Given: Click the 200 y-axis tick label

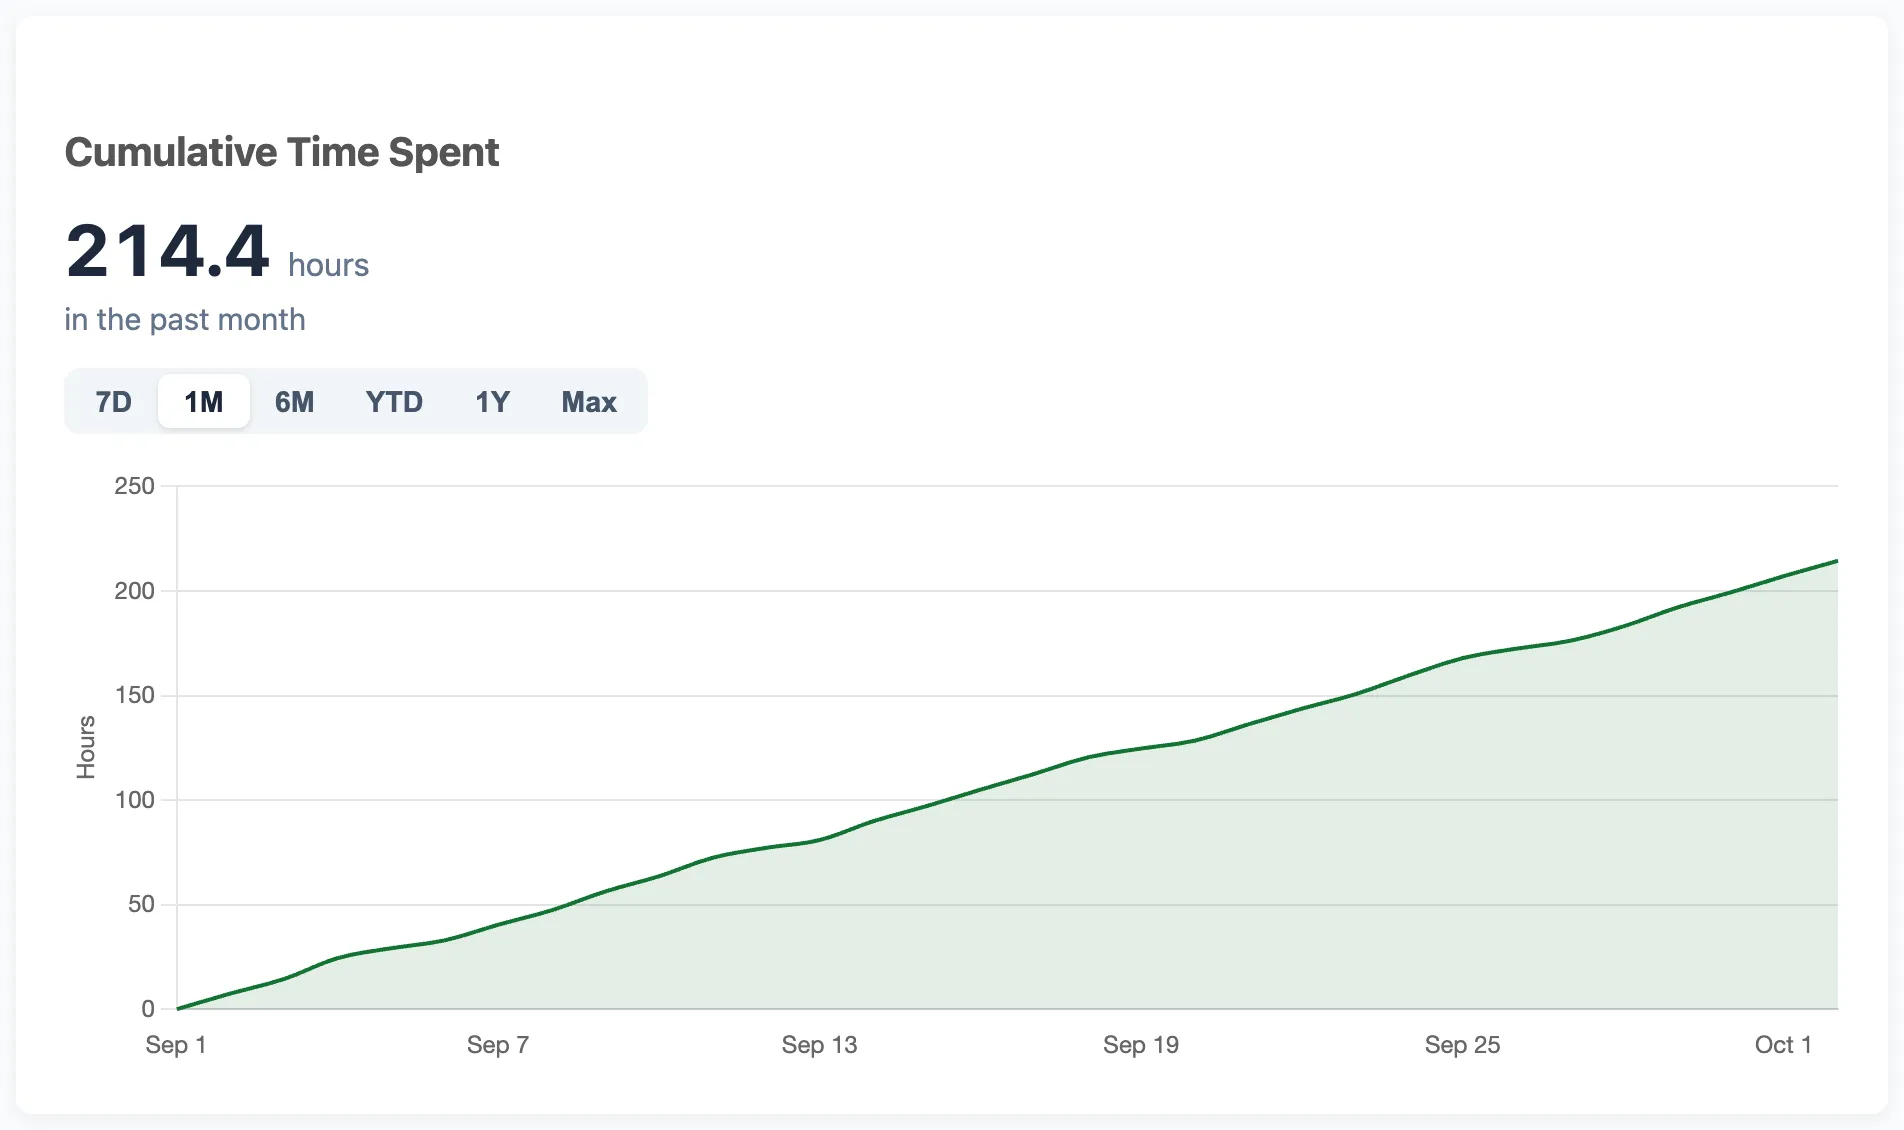Looking at the screenshot, I should 134,591.
